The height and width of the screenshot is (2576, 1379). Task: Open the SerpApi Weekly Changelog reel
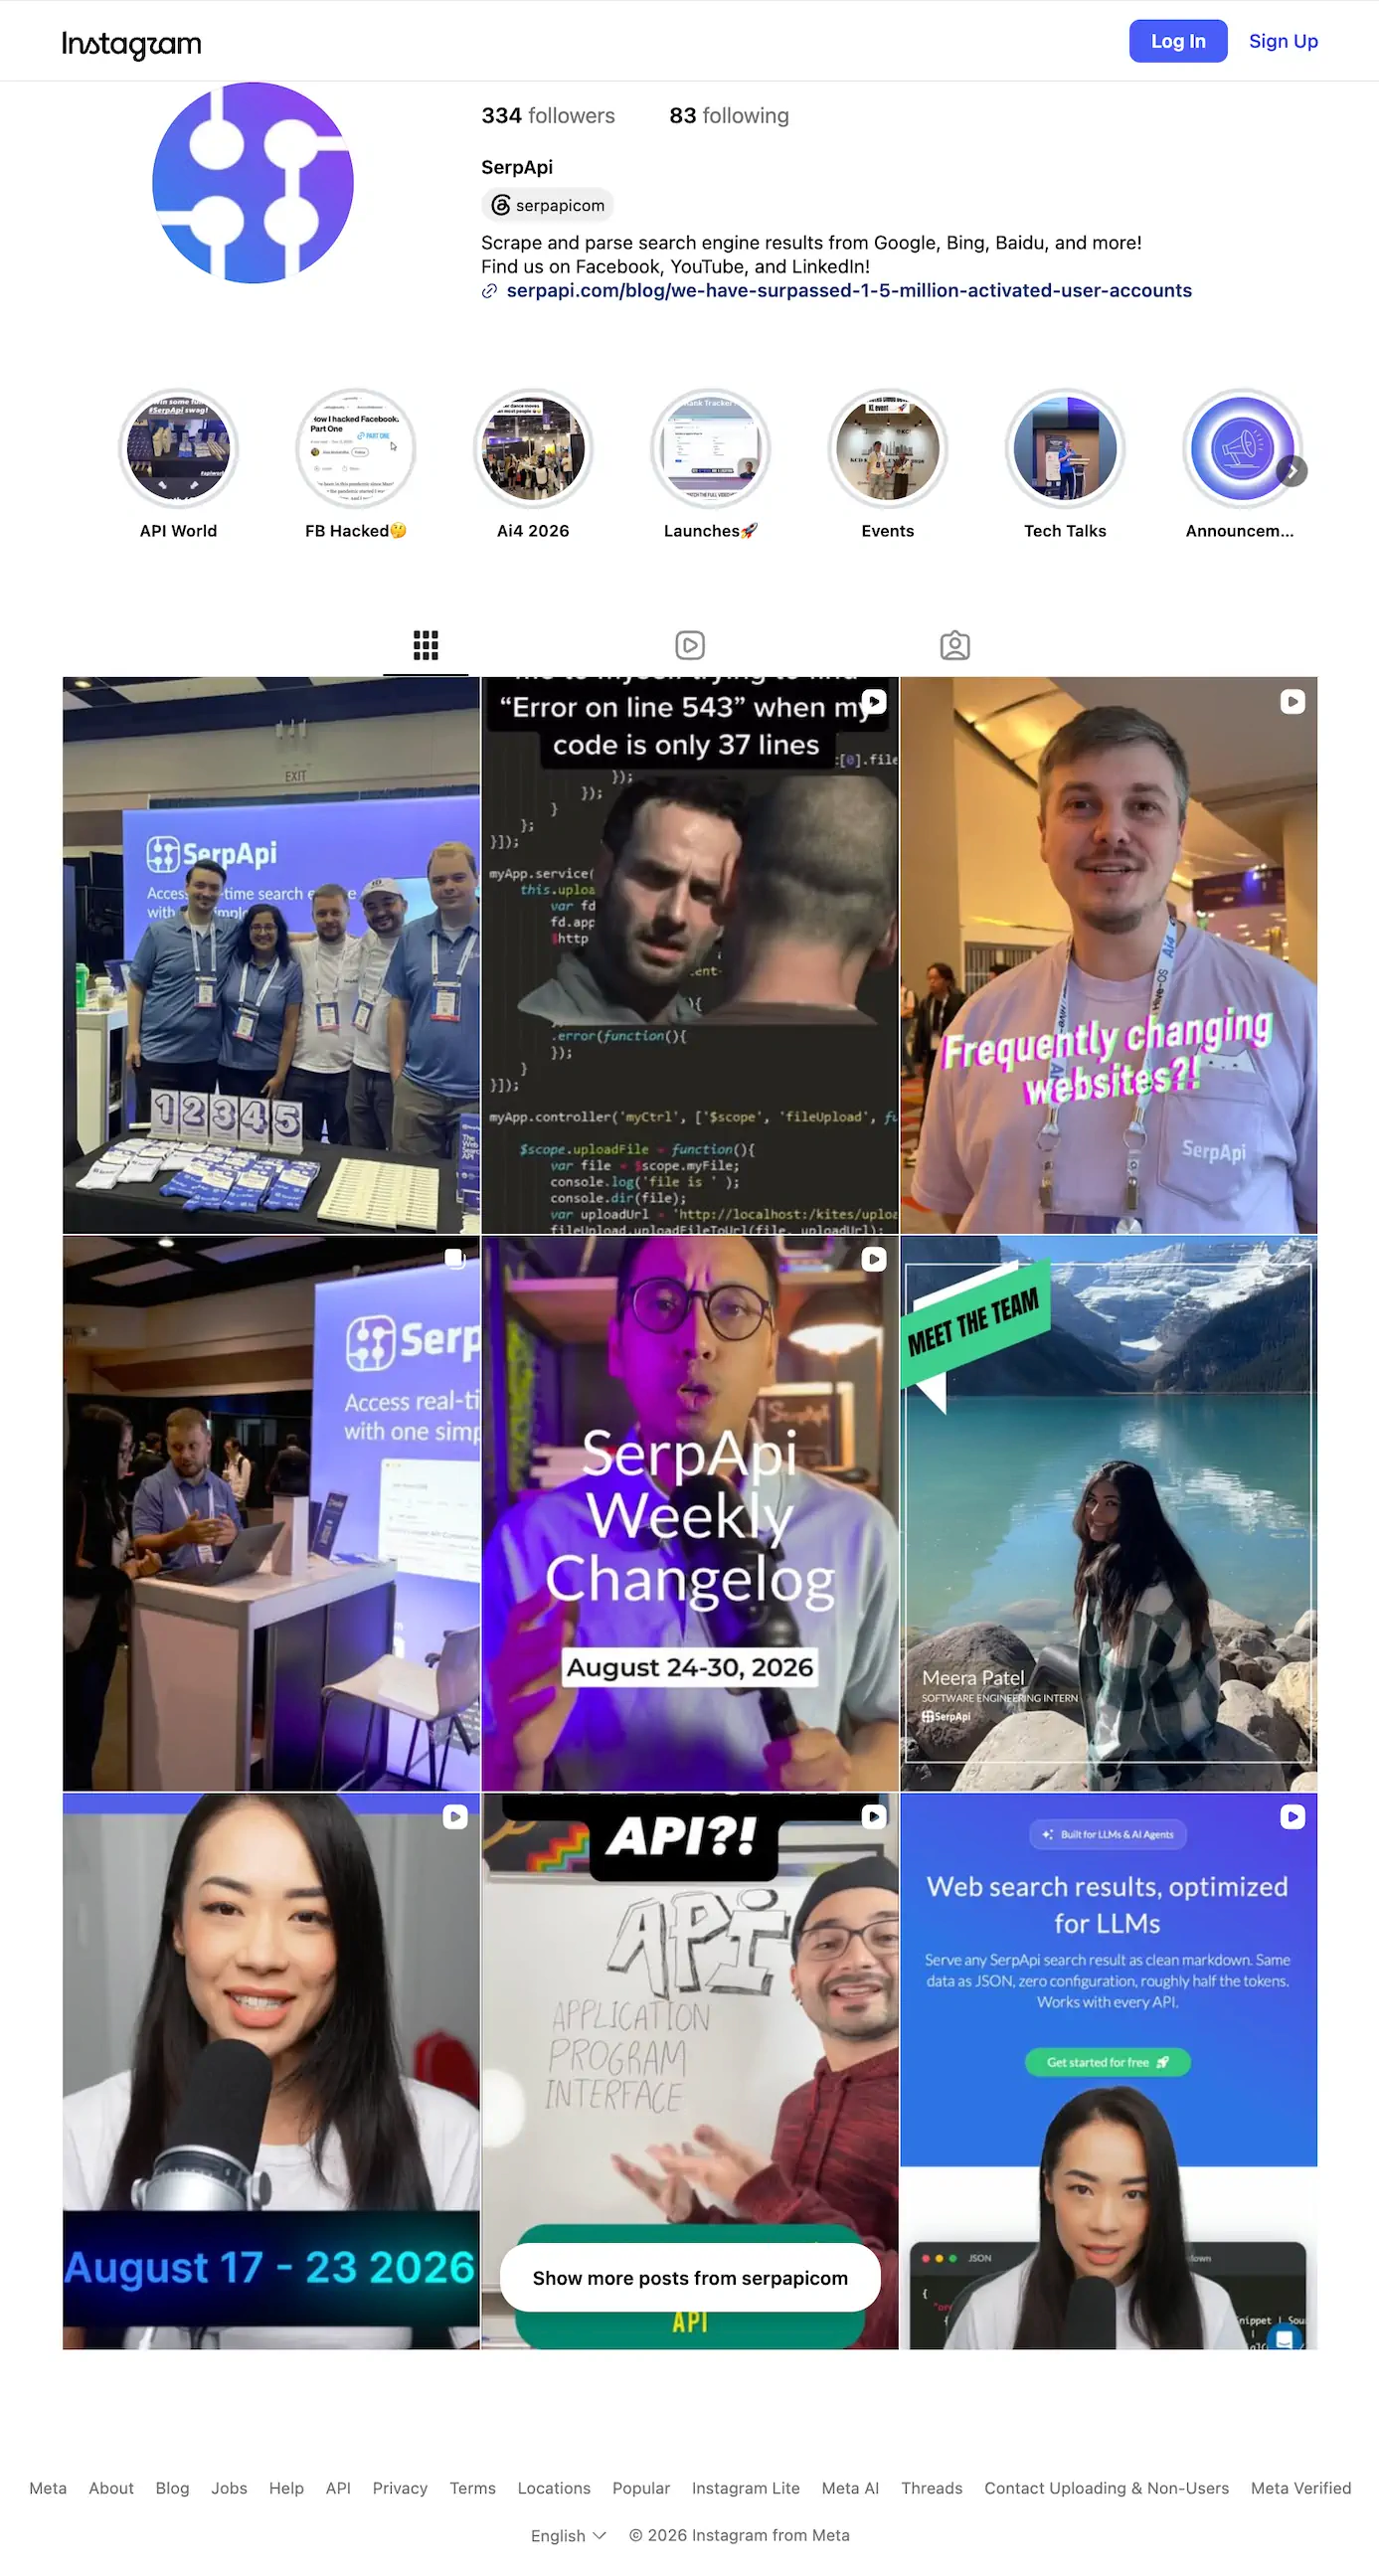pyautogui.click(x=690, y=1513)
